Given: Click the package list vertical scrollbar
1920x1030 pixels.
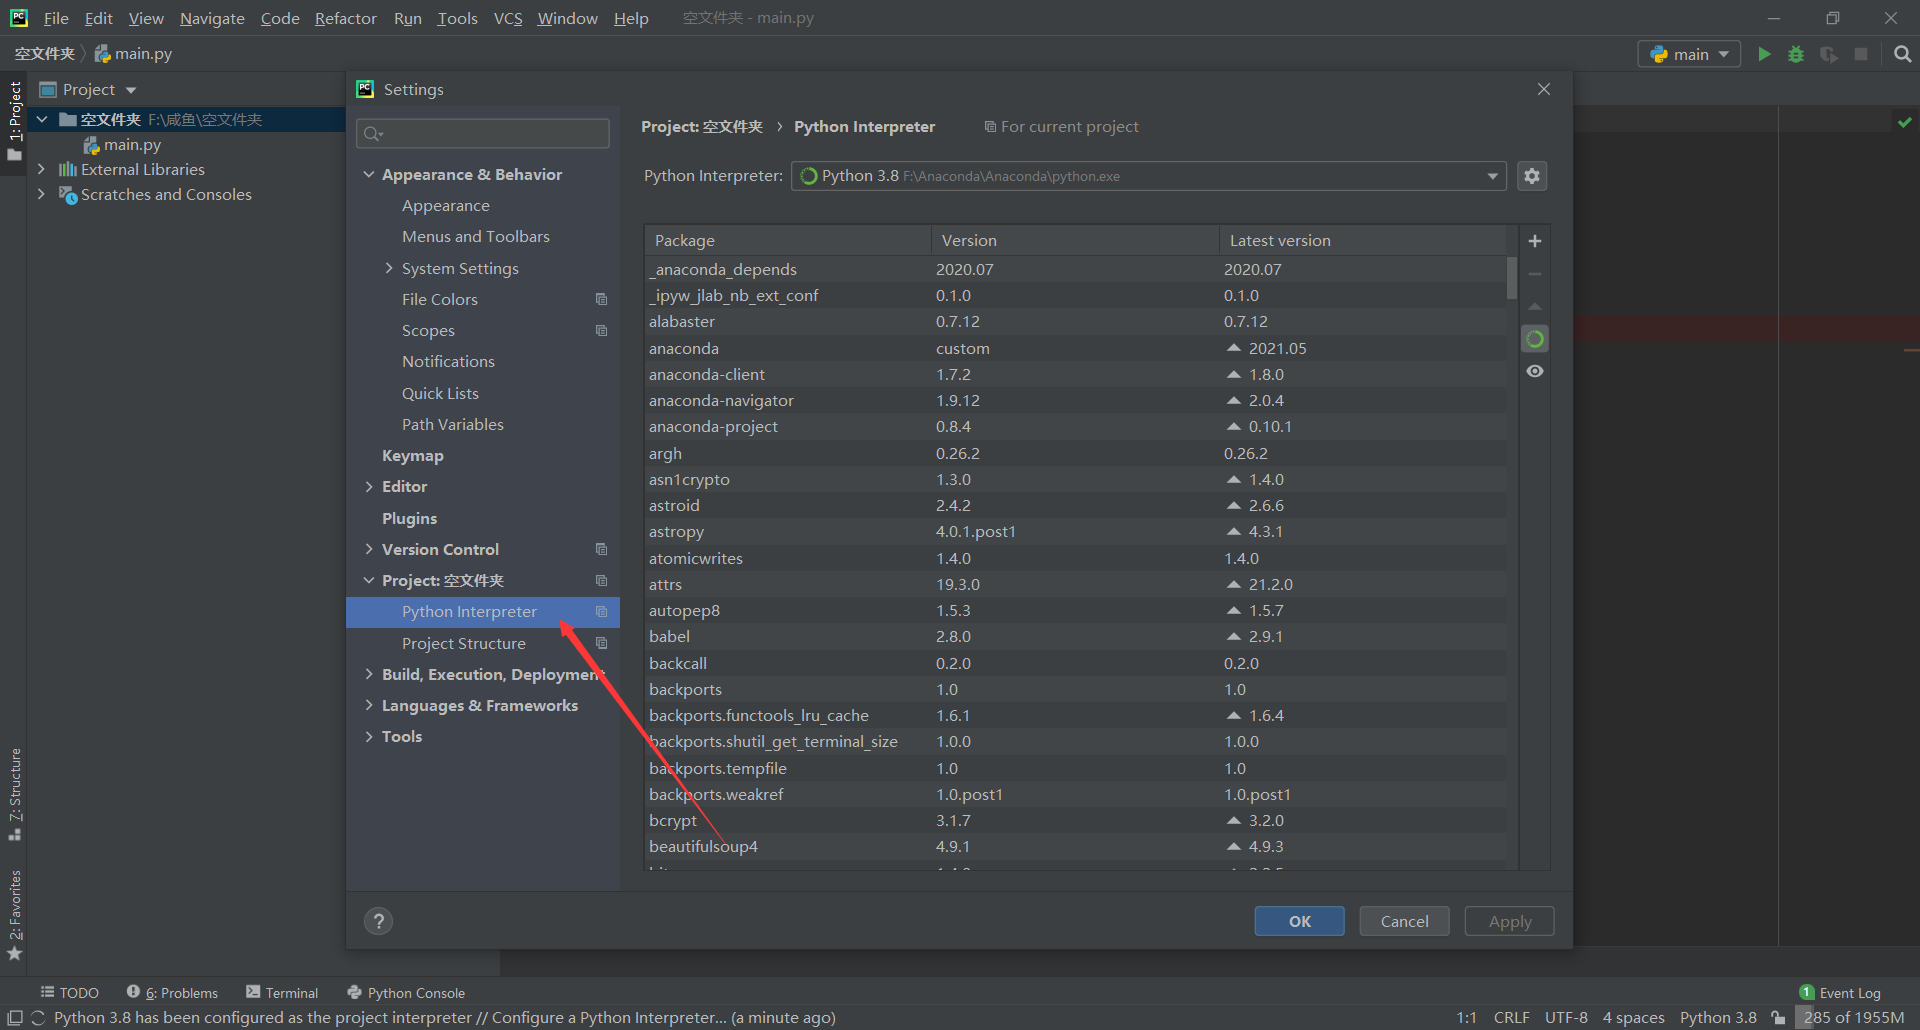Looking at the screenshot, I should pos(1511,278).
